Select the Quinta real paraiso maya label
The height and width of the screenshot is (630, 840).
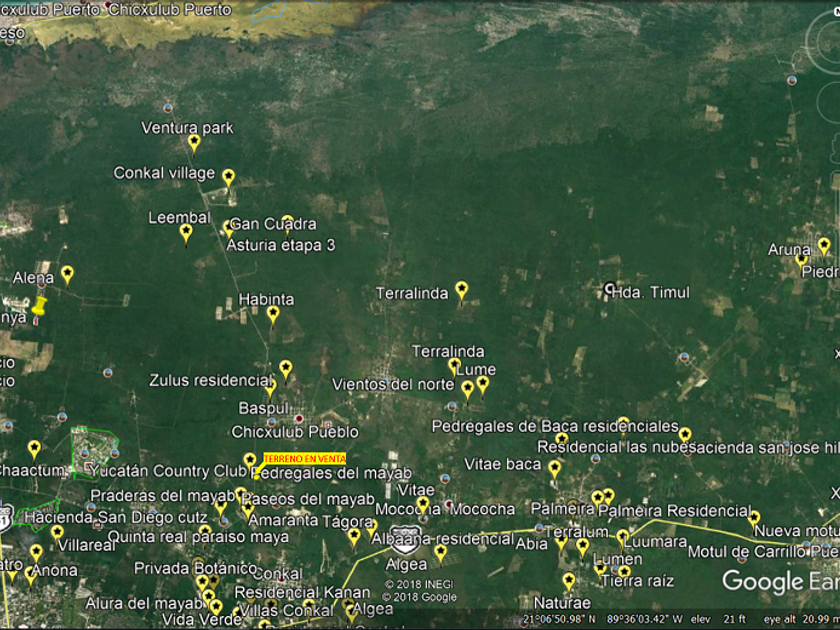point(198,537)
